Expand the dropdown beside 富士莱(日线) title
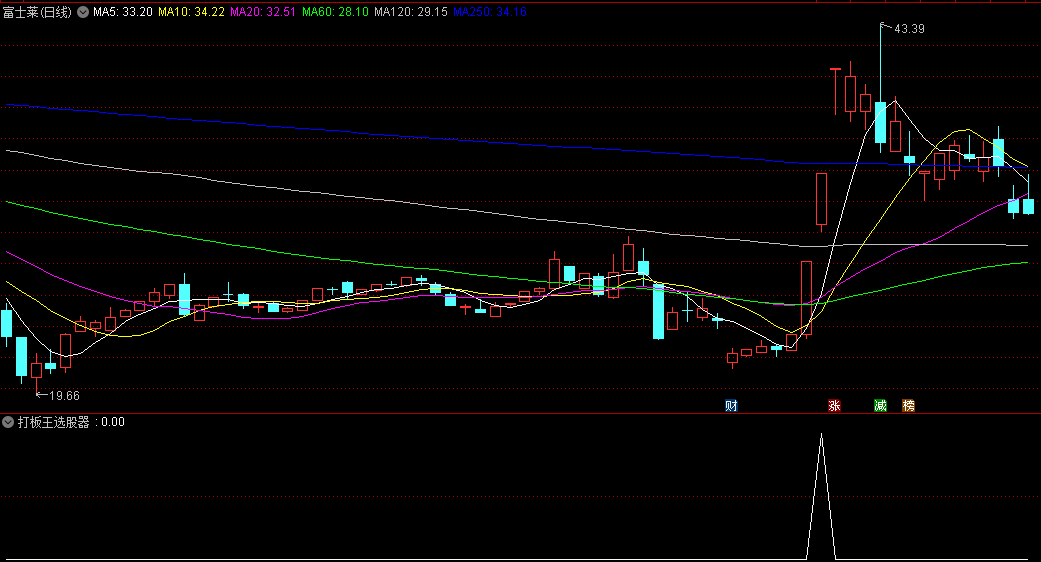 tap(83, 12)
